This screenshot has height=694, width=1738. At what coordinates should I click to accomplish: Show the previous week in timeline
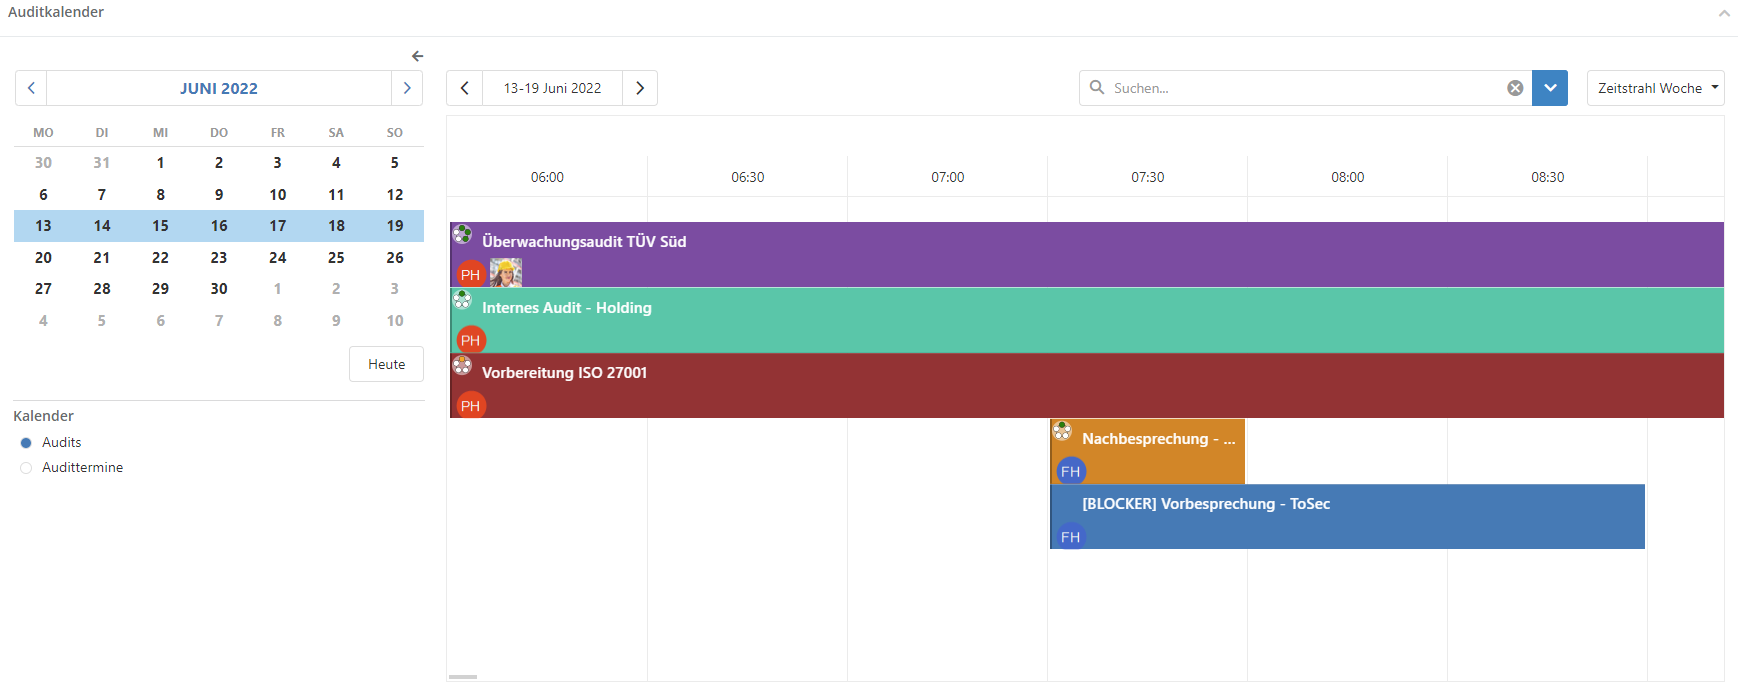tap(465, 88)
